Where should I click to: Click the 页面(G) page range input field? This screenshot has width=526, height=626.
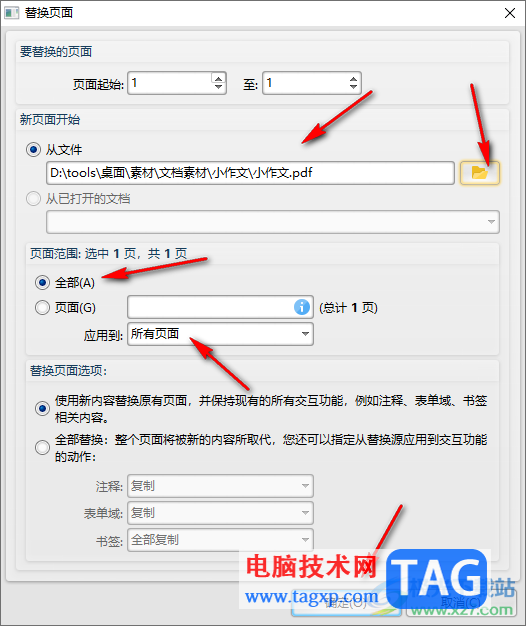[x=220, y=307]
